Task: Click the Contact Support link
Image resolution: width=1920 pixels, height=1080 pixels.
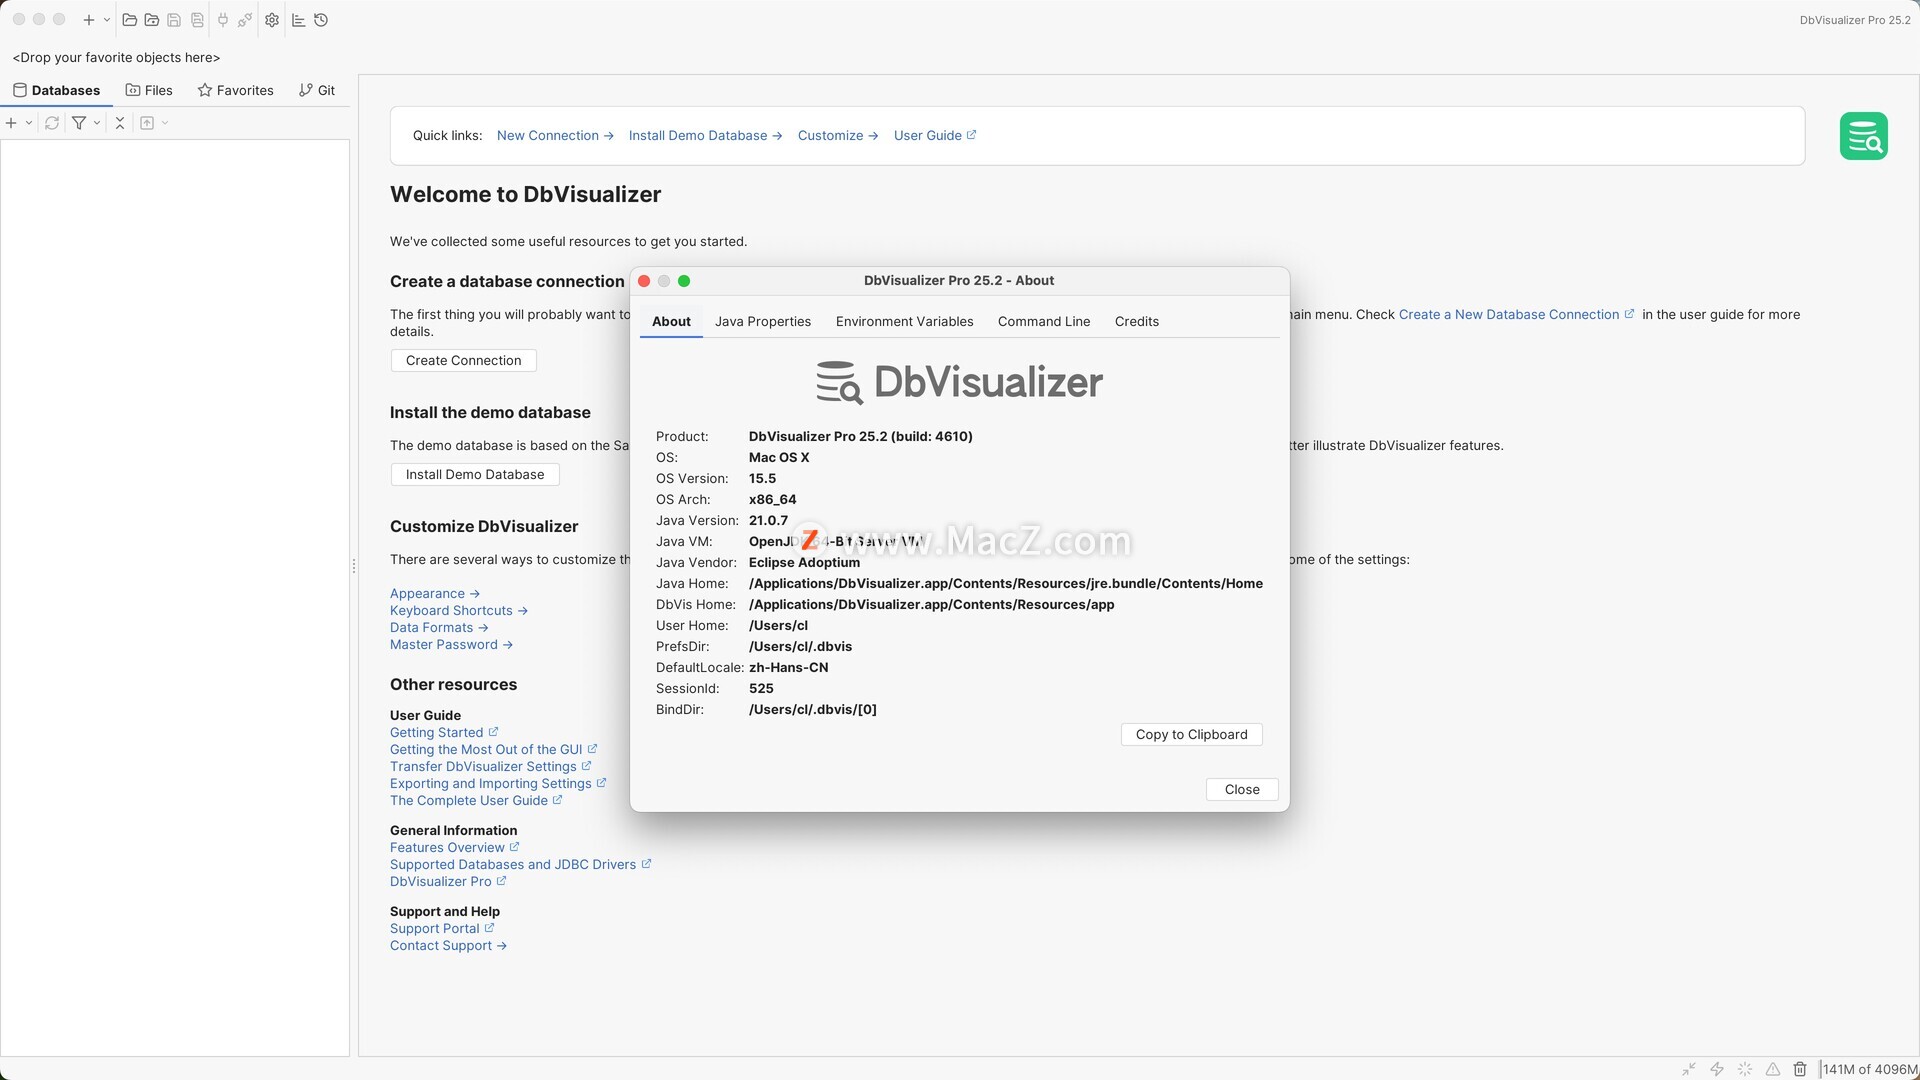Action: (x=448, y=946)
